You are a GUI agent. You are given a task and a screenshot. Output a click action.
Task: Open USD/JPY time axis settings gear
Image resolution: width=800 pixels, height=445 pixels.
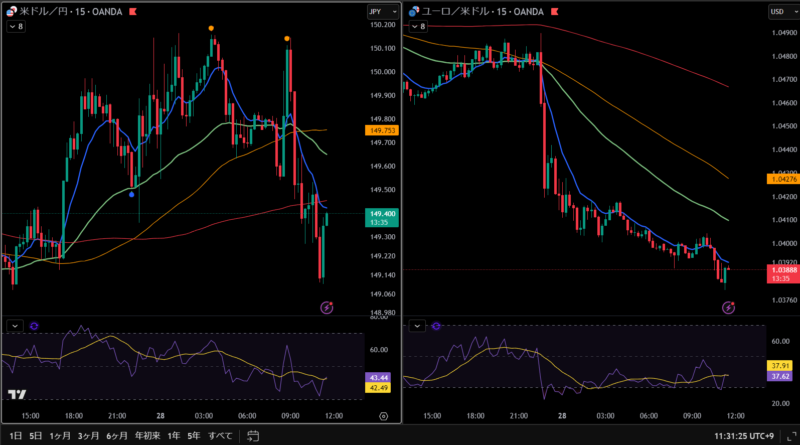(383, 414)
